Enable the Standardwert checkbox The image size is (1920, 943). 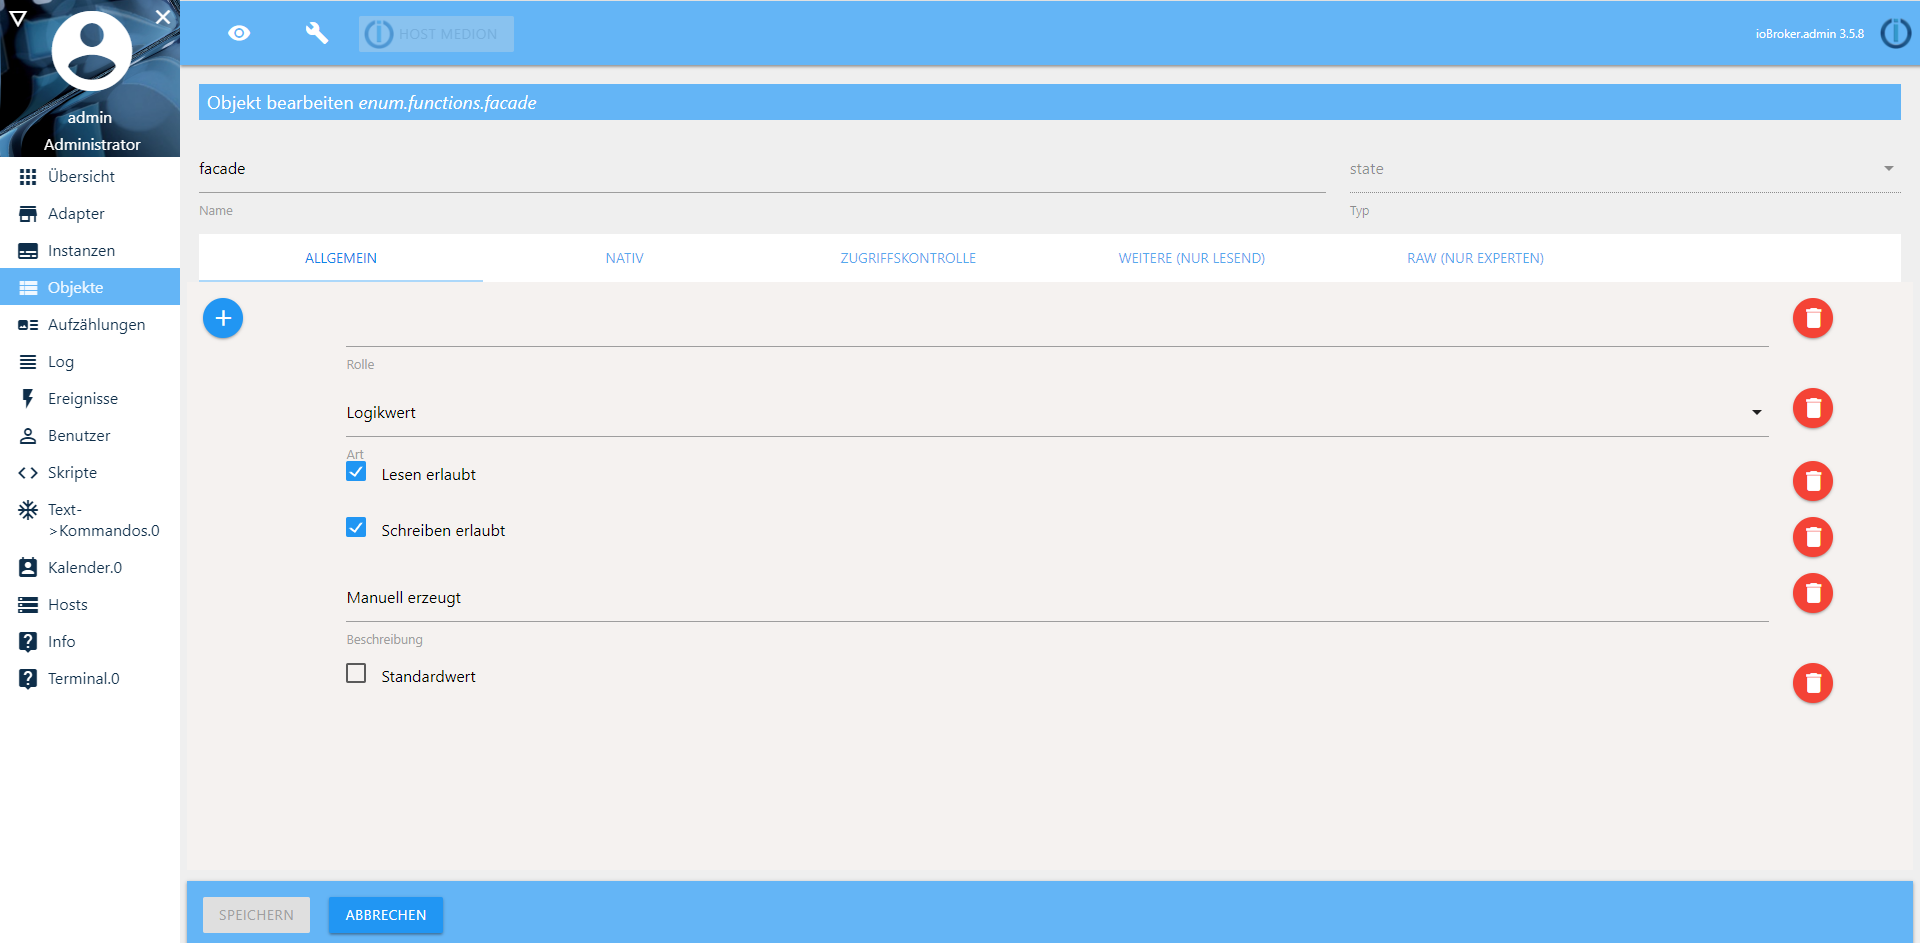[356, 674]
